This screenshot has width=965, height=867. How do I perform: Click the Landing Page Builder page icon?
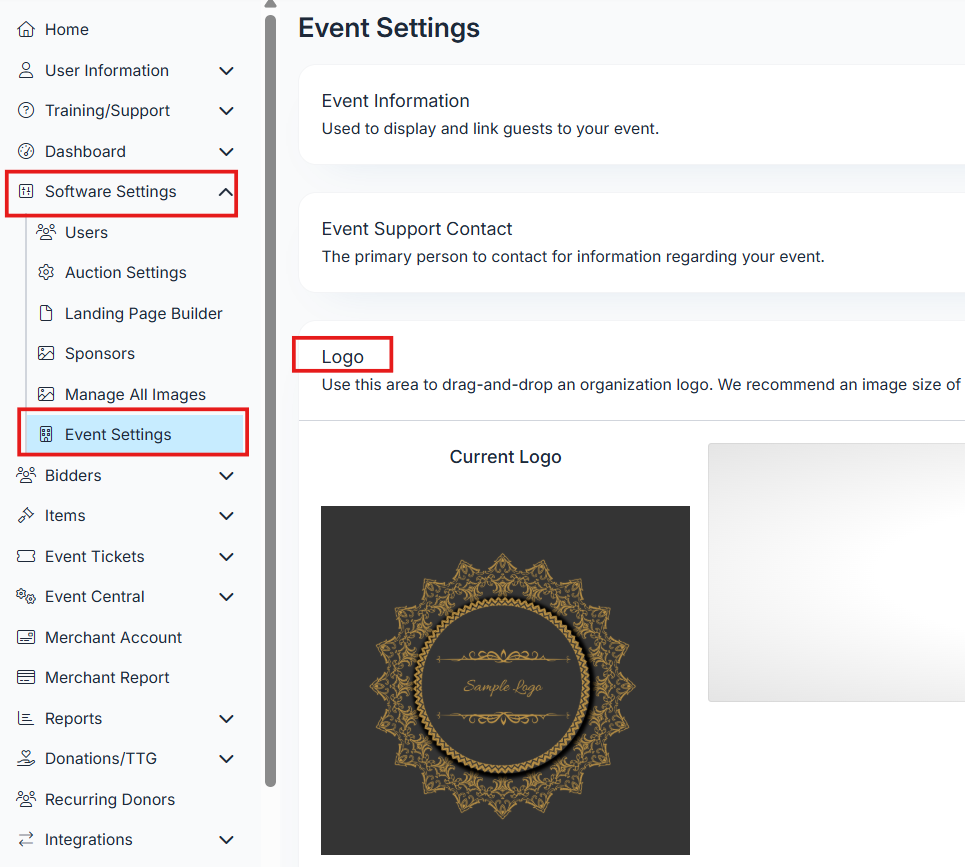[x=46, y=313]
